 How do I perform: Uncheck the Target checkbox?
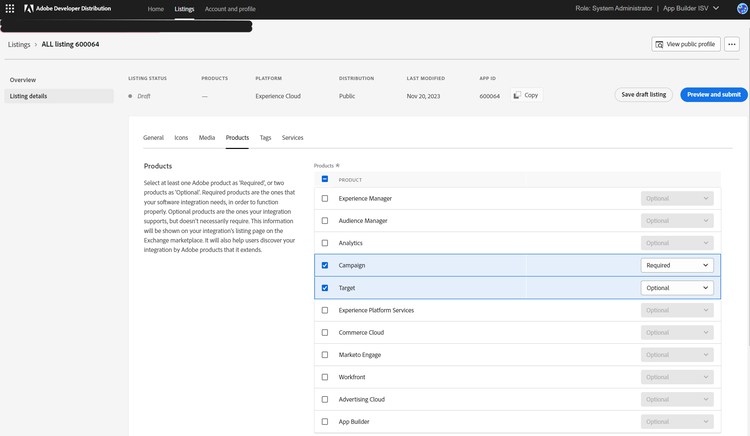point(325,288)
